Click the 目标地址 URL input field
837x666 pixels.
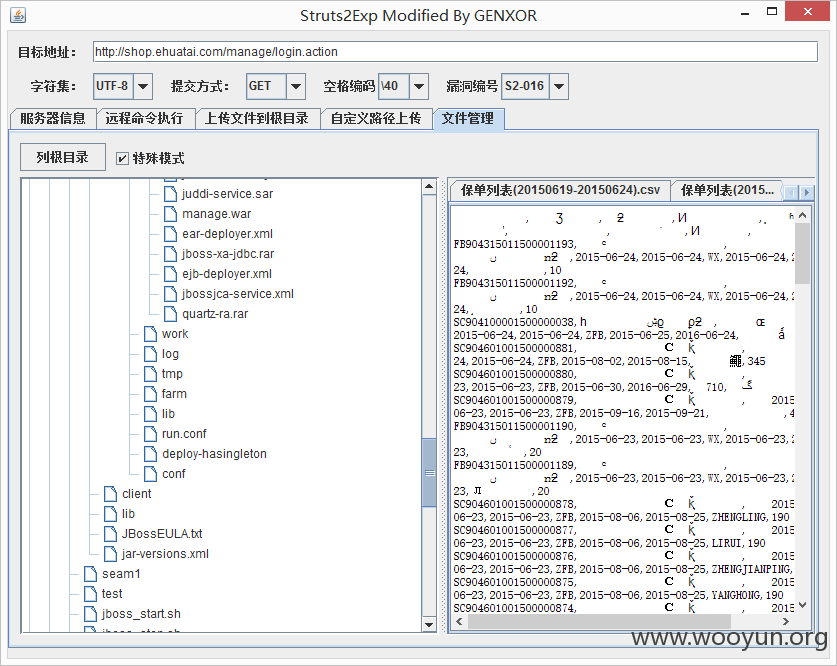(455, 52)
